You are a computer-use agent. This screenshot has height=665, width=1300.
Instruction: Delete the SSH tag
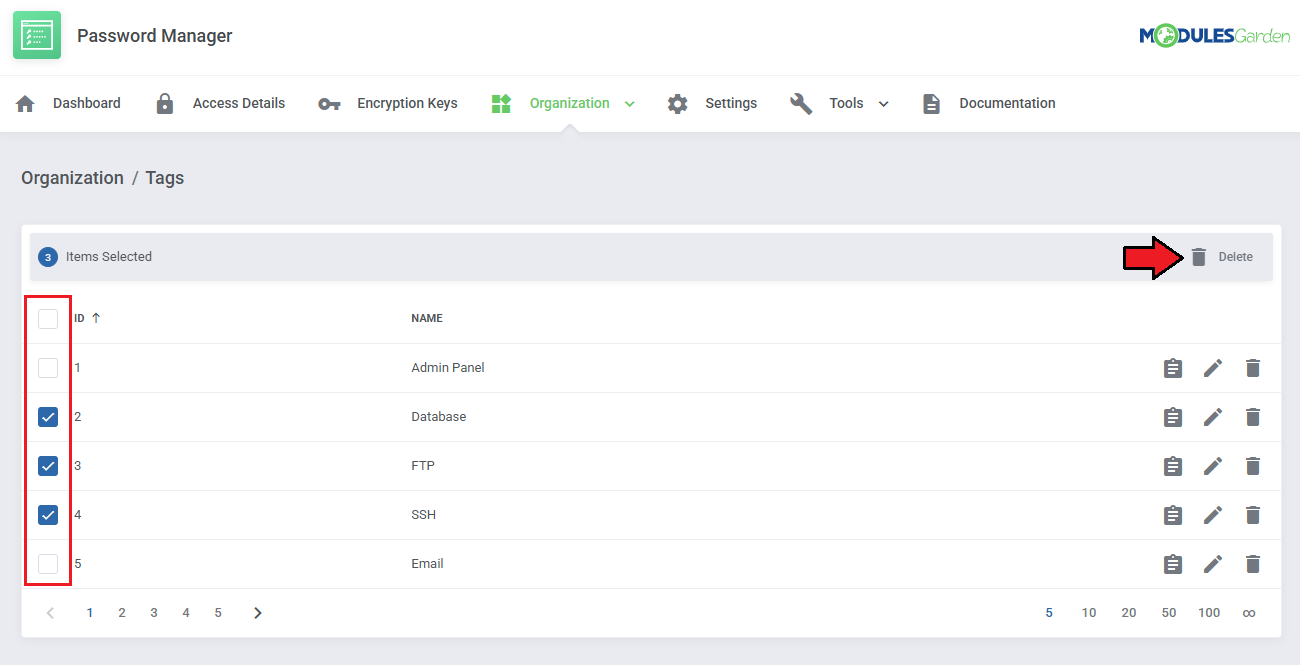pos(1253,515)
